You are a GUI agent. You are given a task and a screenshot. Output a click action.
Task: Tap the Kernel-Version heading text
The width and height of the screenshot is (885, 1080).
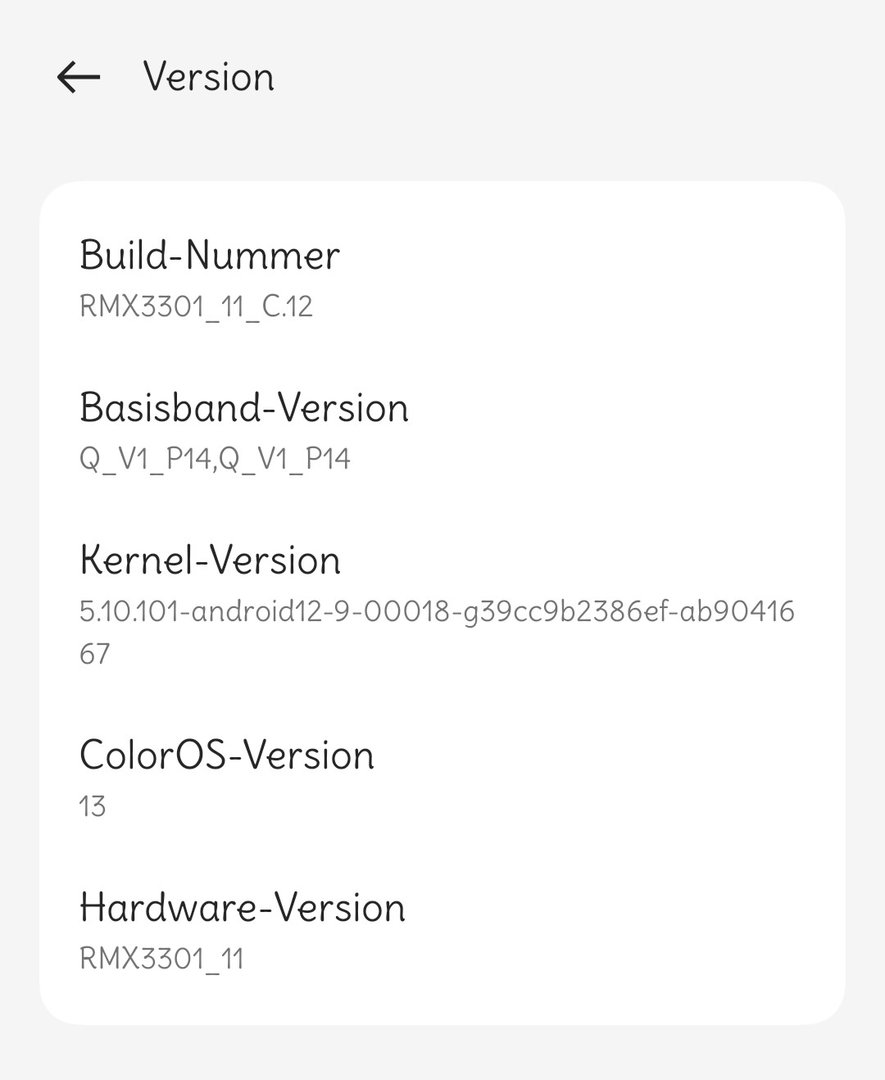tap(210, 560)
